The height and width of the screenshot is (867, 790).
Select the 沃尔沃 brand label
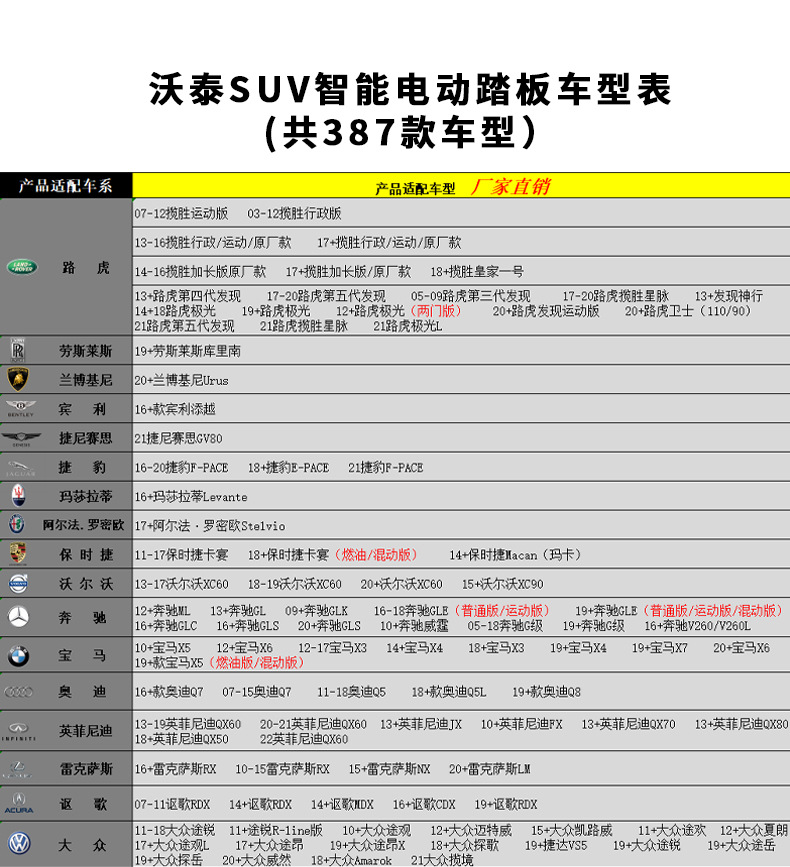[86, 584]
